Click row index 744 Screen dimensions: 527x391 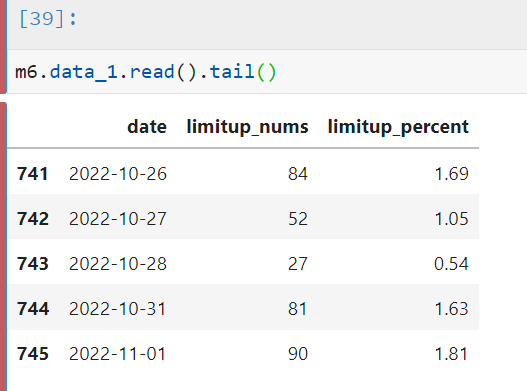tap(33, 309)
